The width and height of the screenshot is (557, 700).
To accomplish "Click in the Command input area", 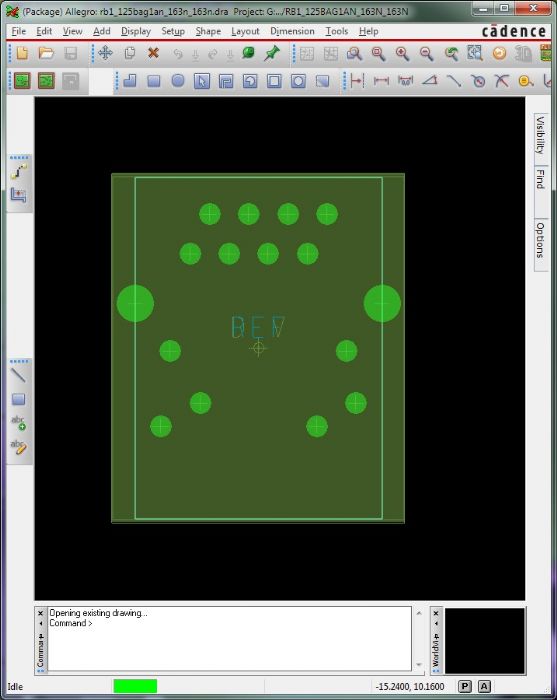I will [x=229, y=638].
